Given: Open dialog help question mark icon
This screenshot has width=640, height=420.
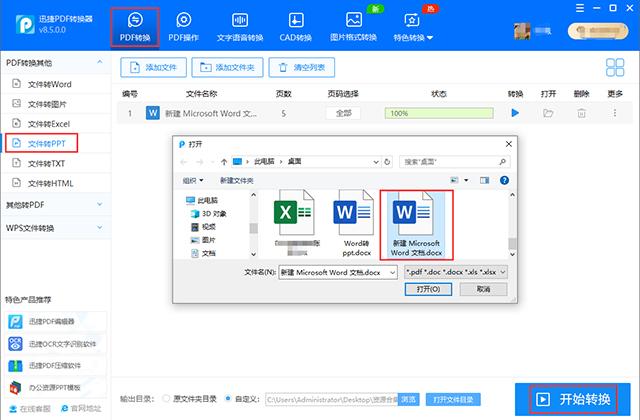Looking at the screenshot, I should [504, 180].
